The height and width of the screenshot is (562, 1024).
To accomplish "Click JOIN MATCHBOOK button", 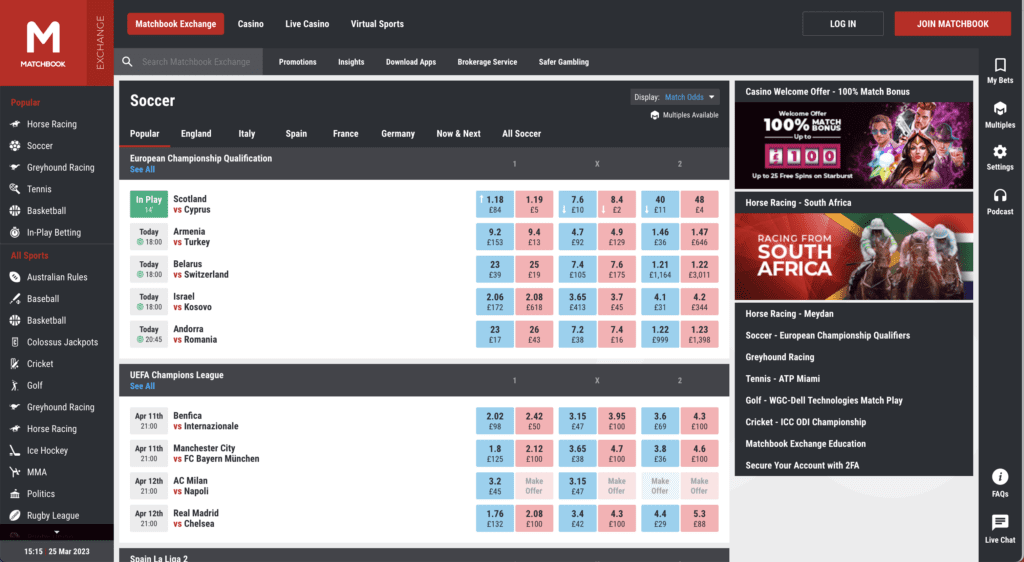I will pos(953,23).
